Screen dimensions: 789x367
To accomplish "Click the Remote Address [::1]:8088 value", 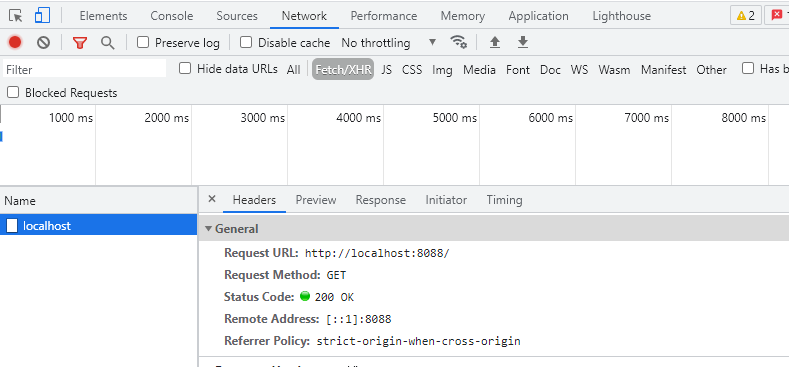I will pos(358,319).
